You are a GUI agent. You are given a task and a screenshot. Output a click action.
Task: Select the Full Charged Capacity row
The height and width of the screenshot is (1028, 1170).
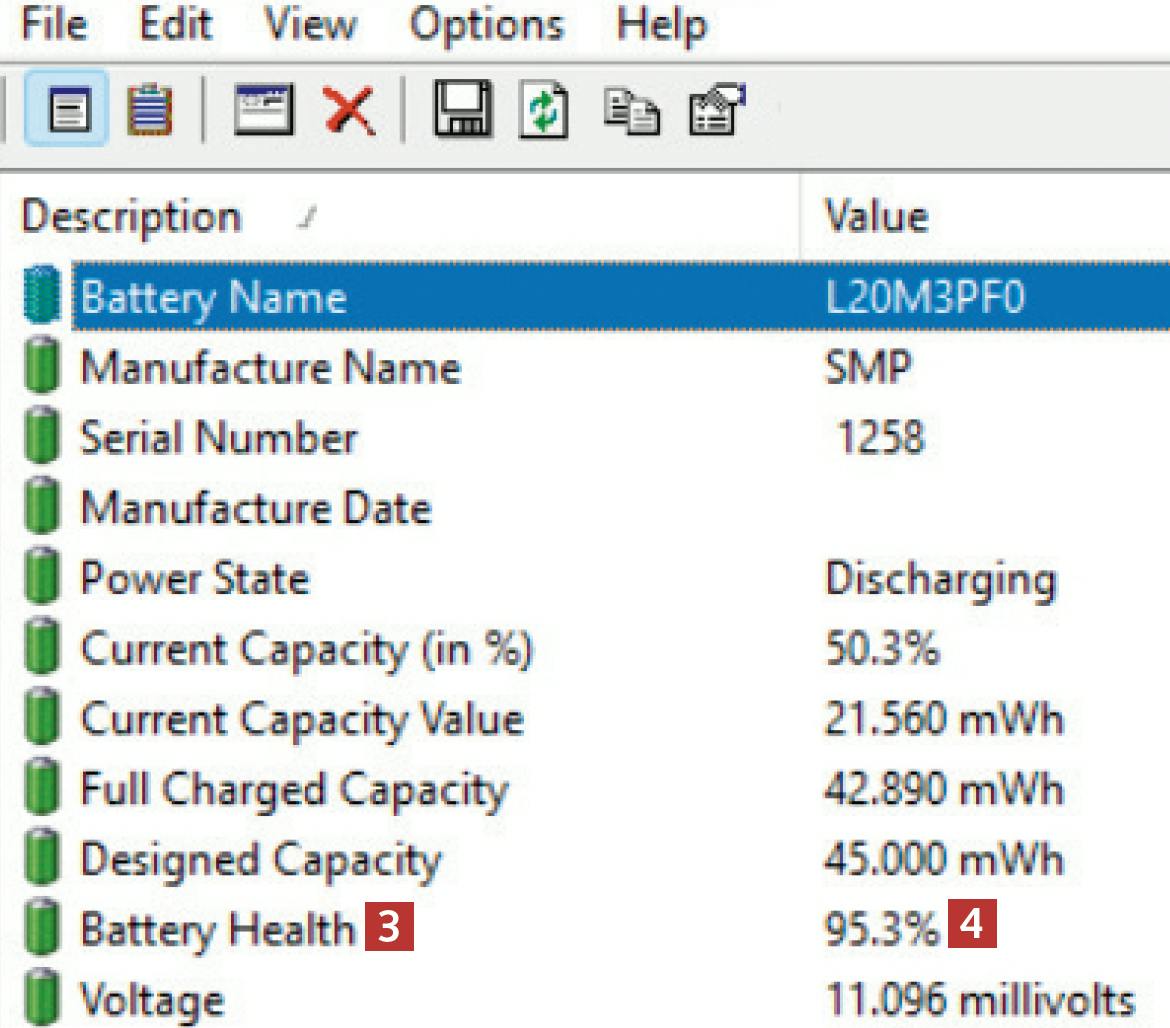(x=294, y=790)
